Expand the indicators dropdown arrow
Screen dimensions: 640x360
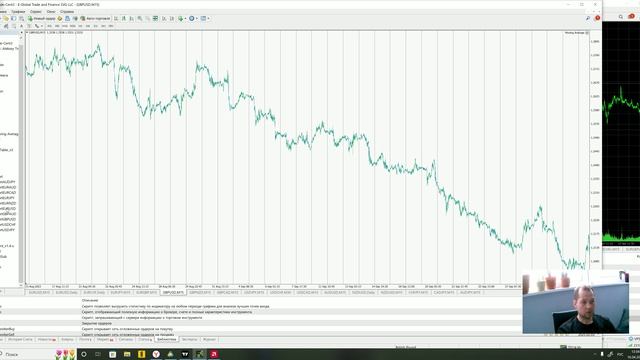185,18
